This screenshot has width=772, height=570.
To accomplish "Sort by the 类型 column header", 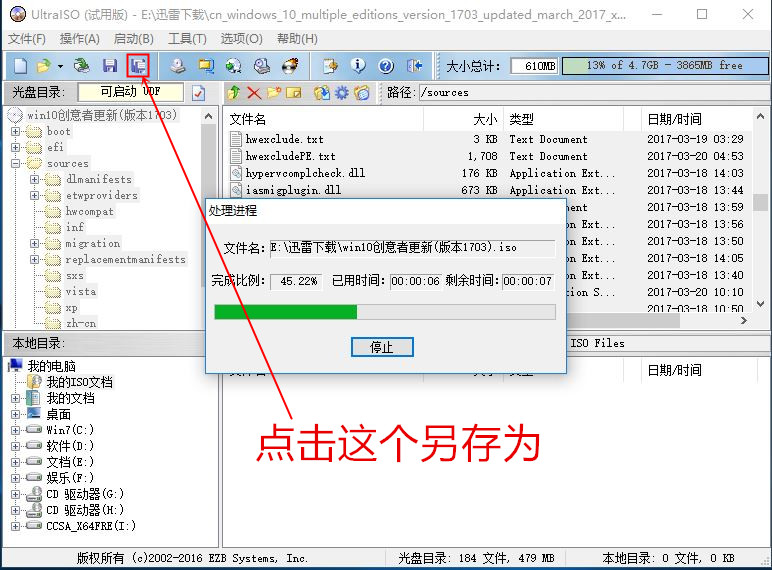I will [563, 119].
